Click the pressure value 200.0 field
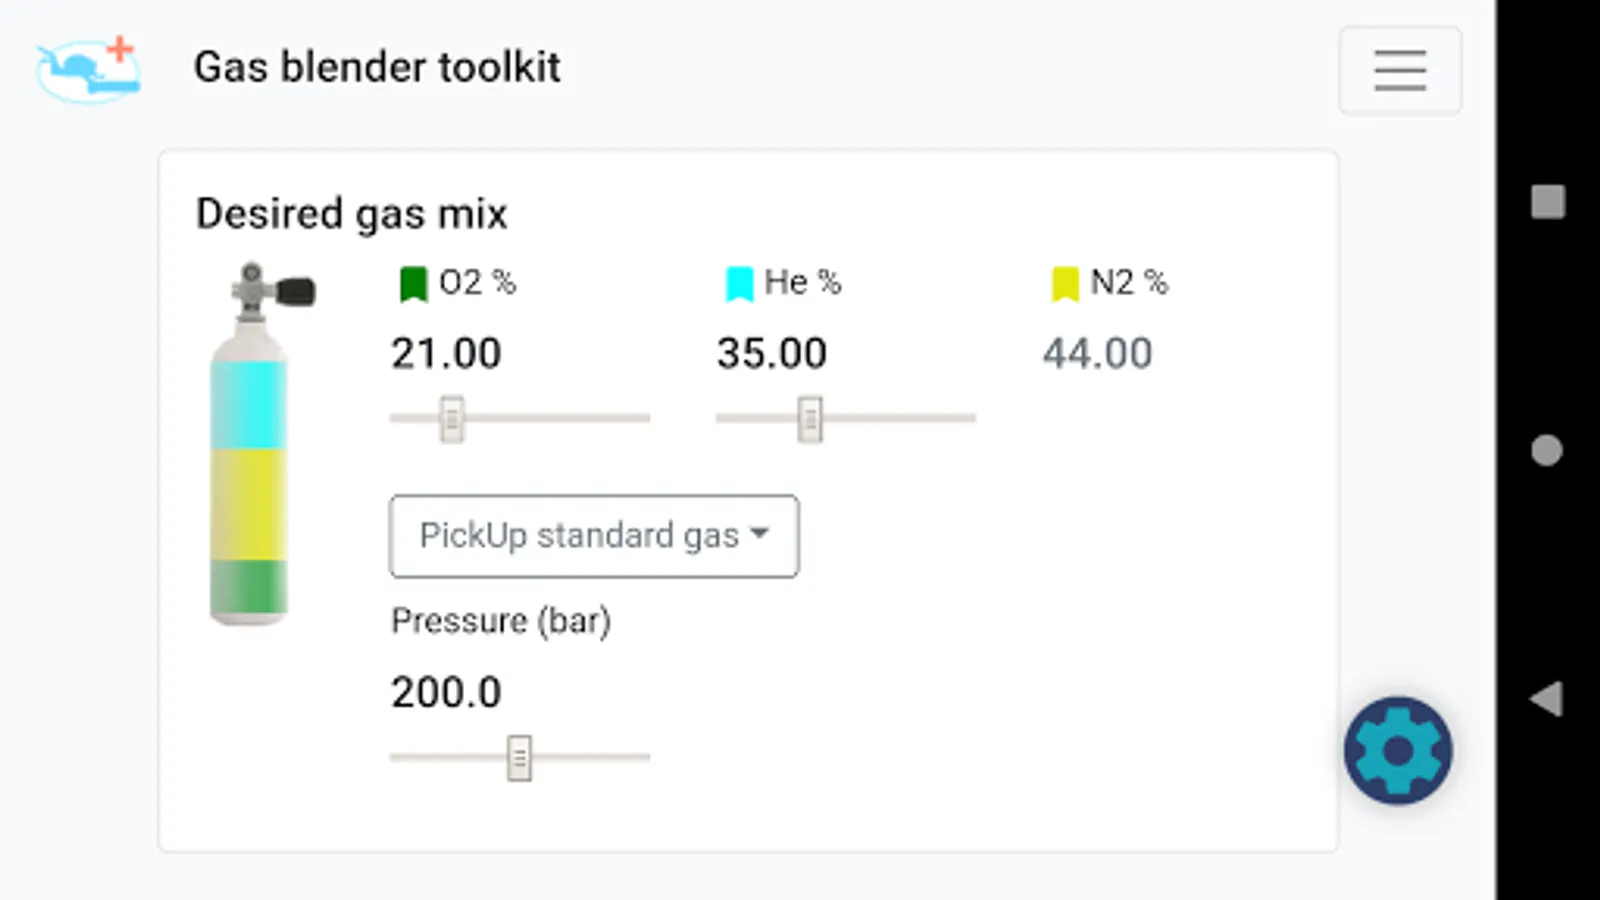1600x900 pixels. click(446, 692)
